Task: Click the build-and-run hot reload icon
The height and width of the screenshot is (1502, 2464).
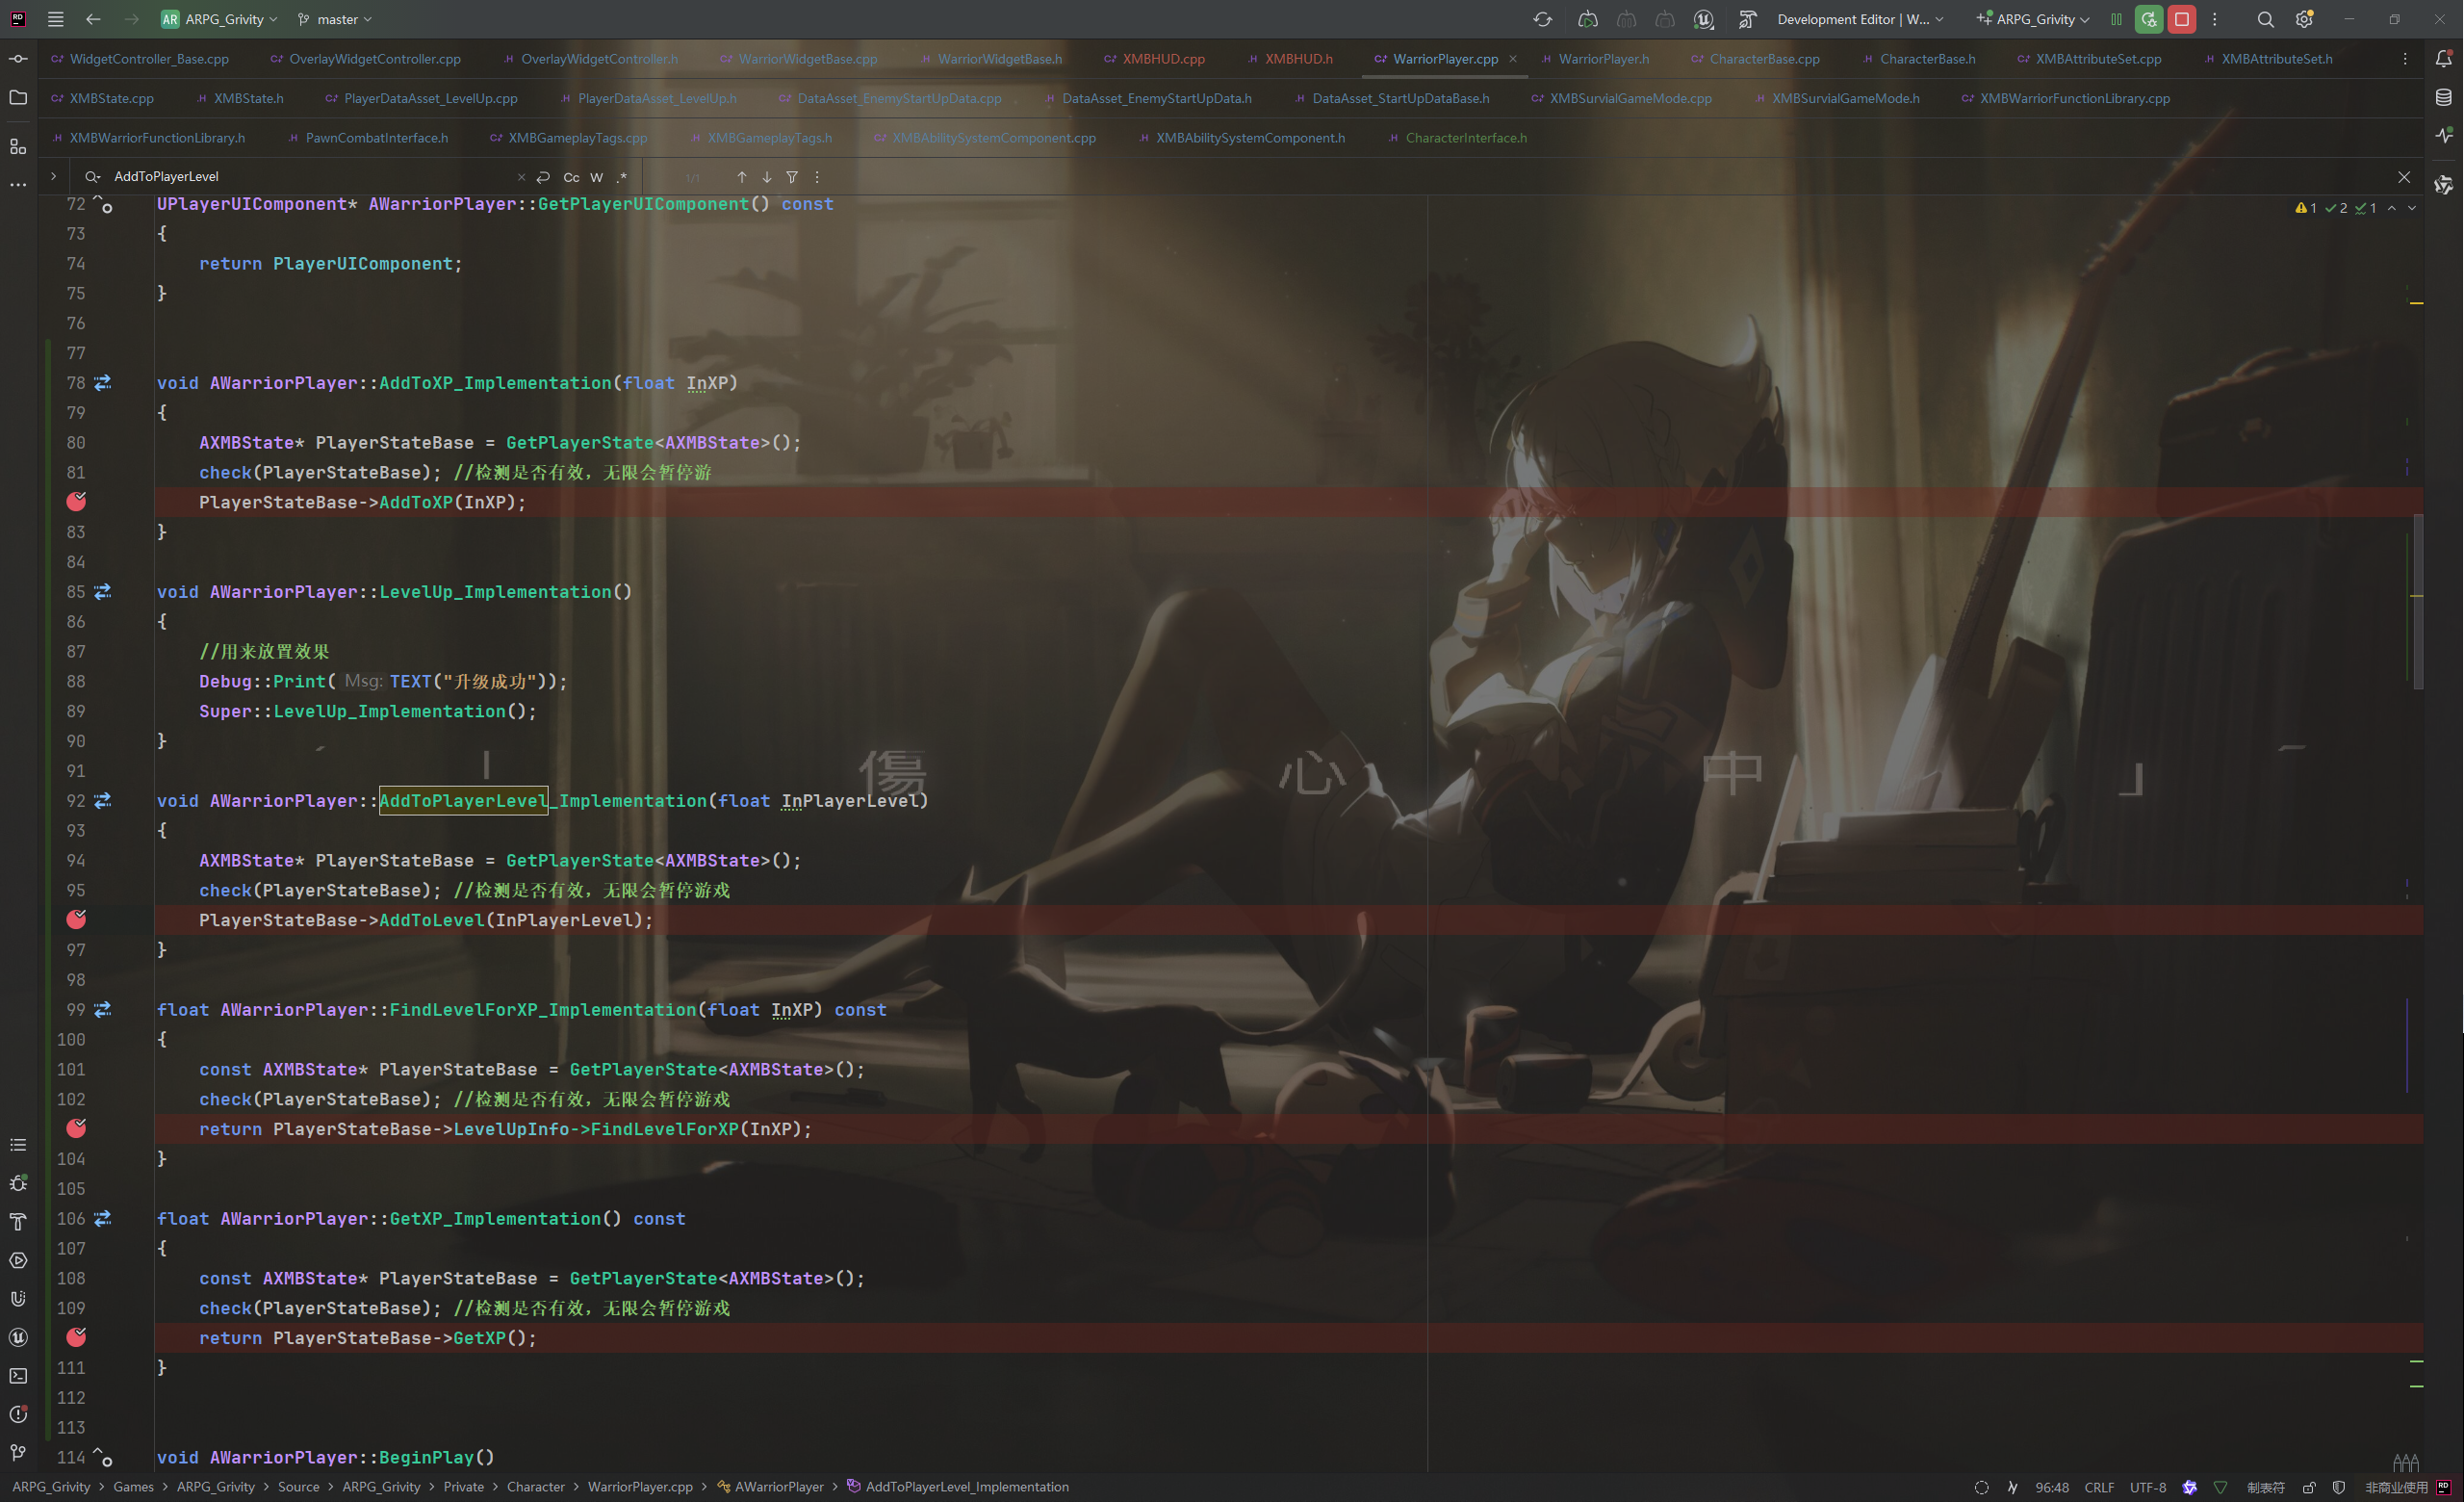Action: (x=1587, y=19)
